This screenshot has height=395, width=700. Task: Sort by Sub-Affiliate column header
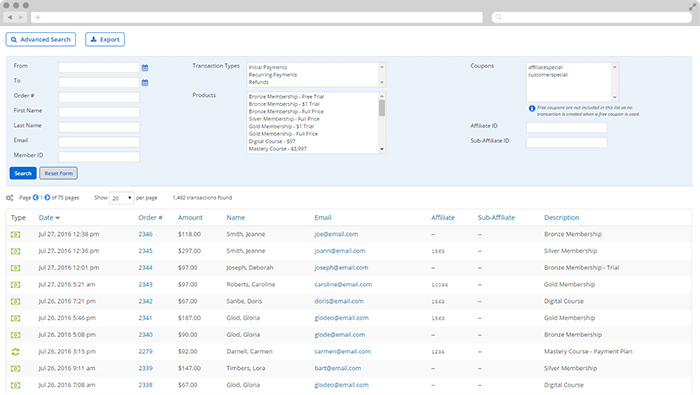[496, 217]
